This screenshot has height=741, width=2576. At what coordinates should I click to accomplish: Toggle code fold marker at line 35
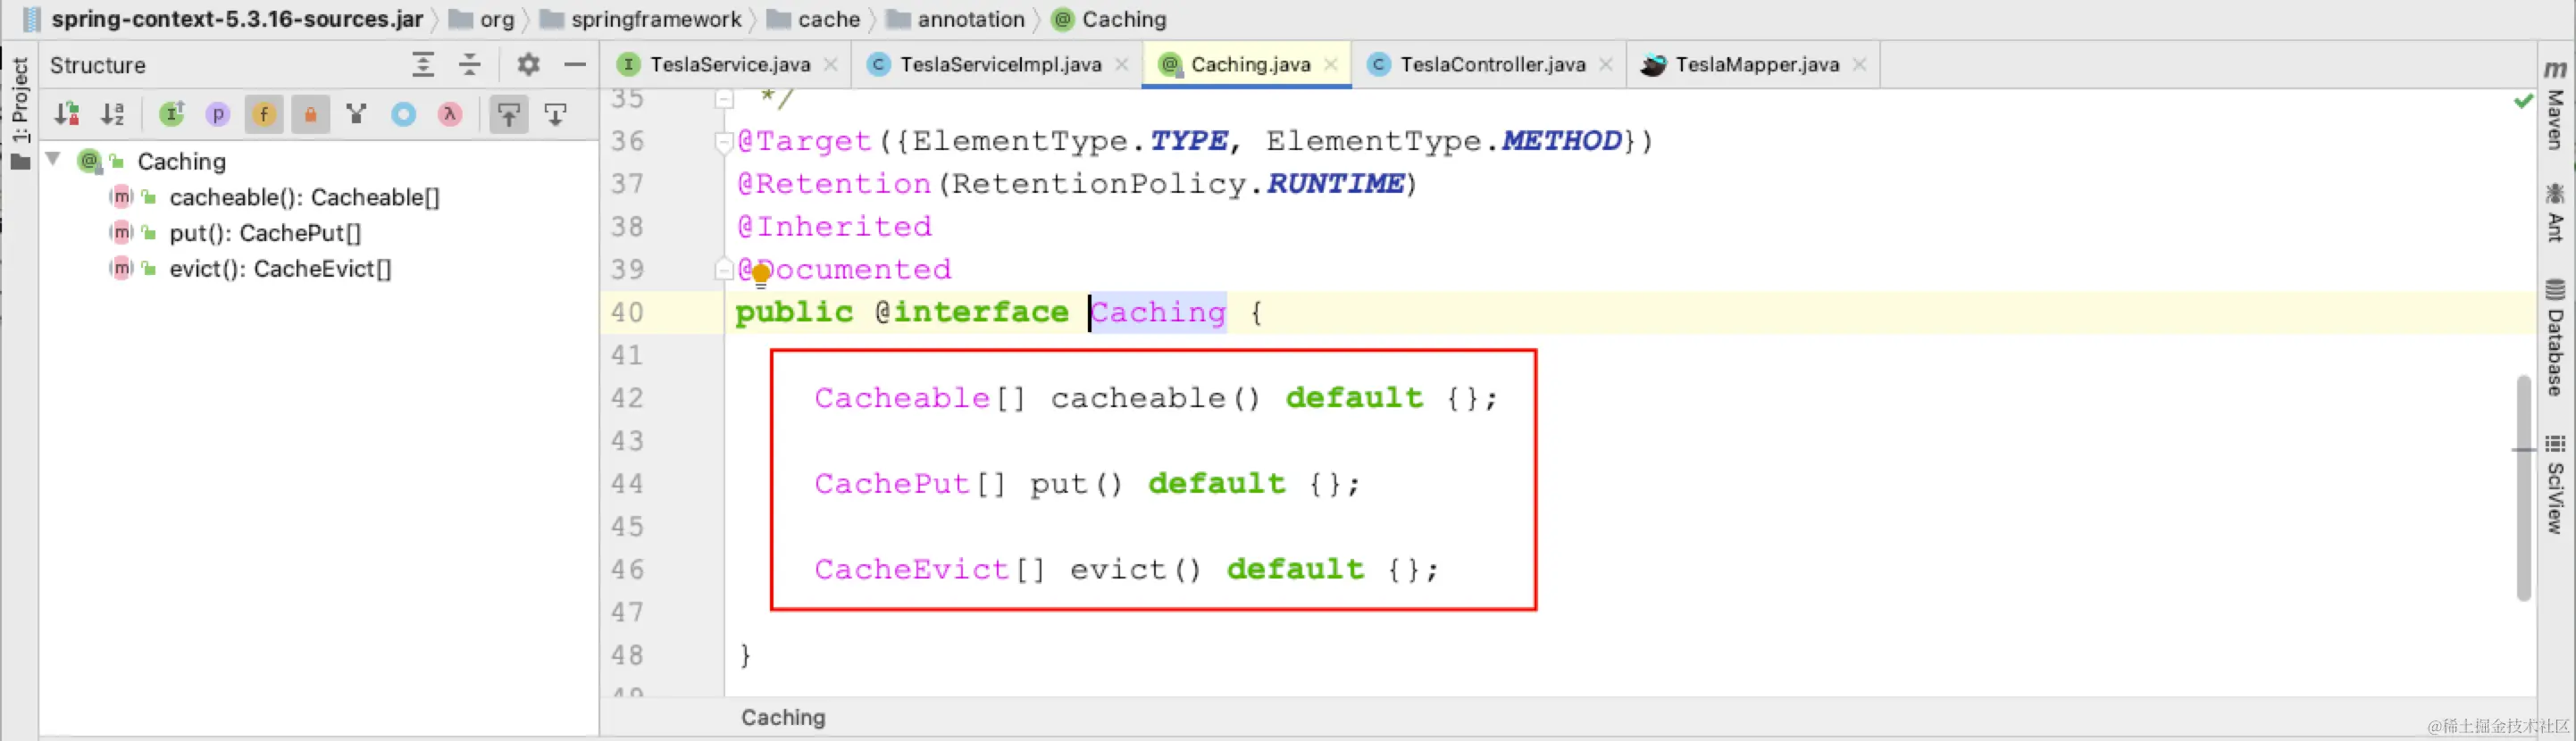[x=724, y=99]
